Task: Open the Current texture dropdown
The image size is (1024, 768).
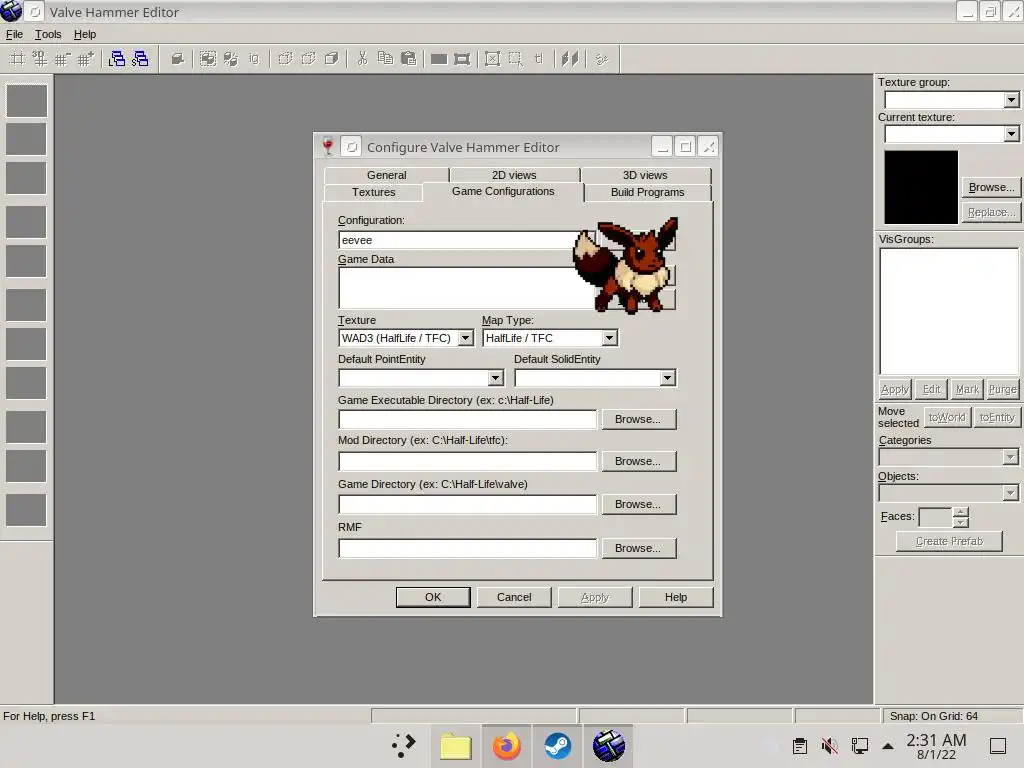Action: point(1011,134)
